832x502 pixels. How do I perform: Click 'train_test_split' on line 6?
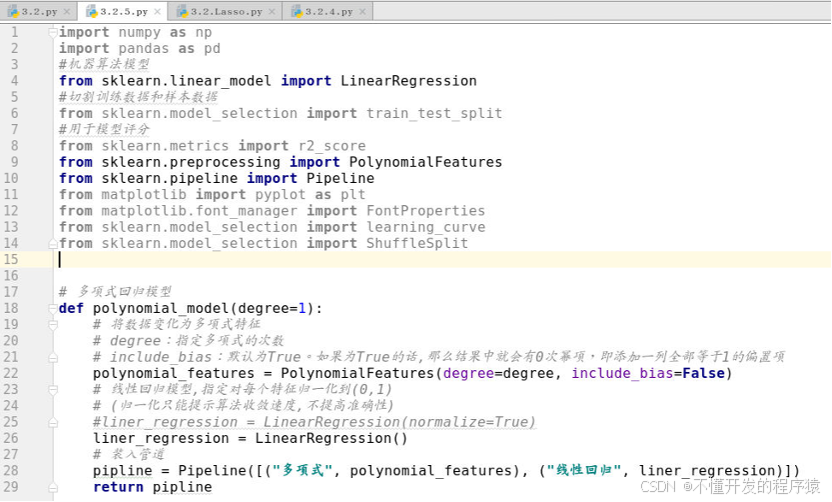click(434, 114)
